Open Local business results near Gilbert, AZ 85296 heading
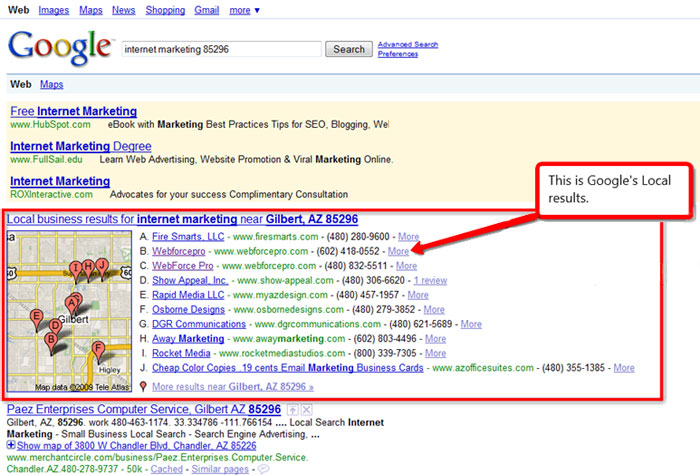700x475 pixels. [182, 219]
